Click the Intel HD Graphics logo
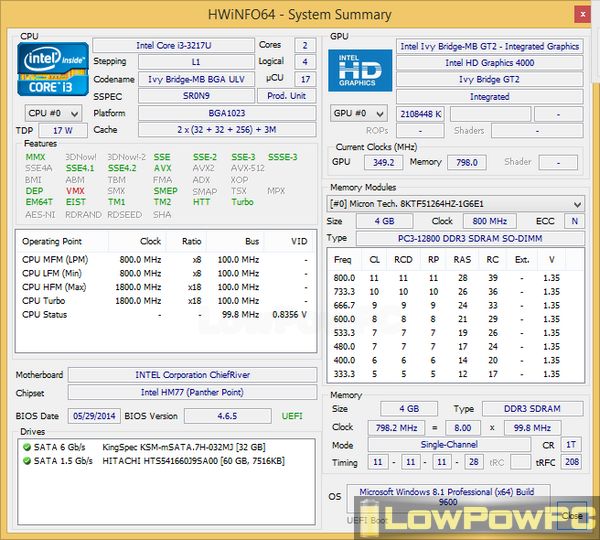 pyautogui.click(x=360, y=70)
